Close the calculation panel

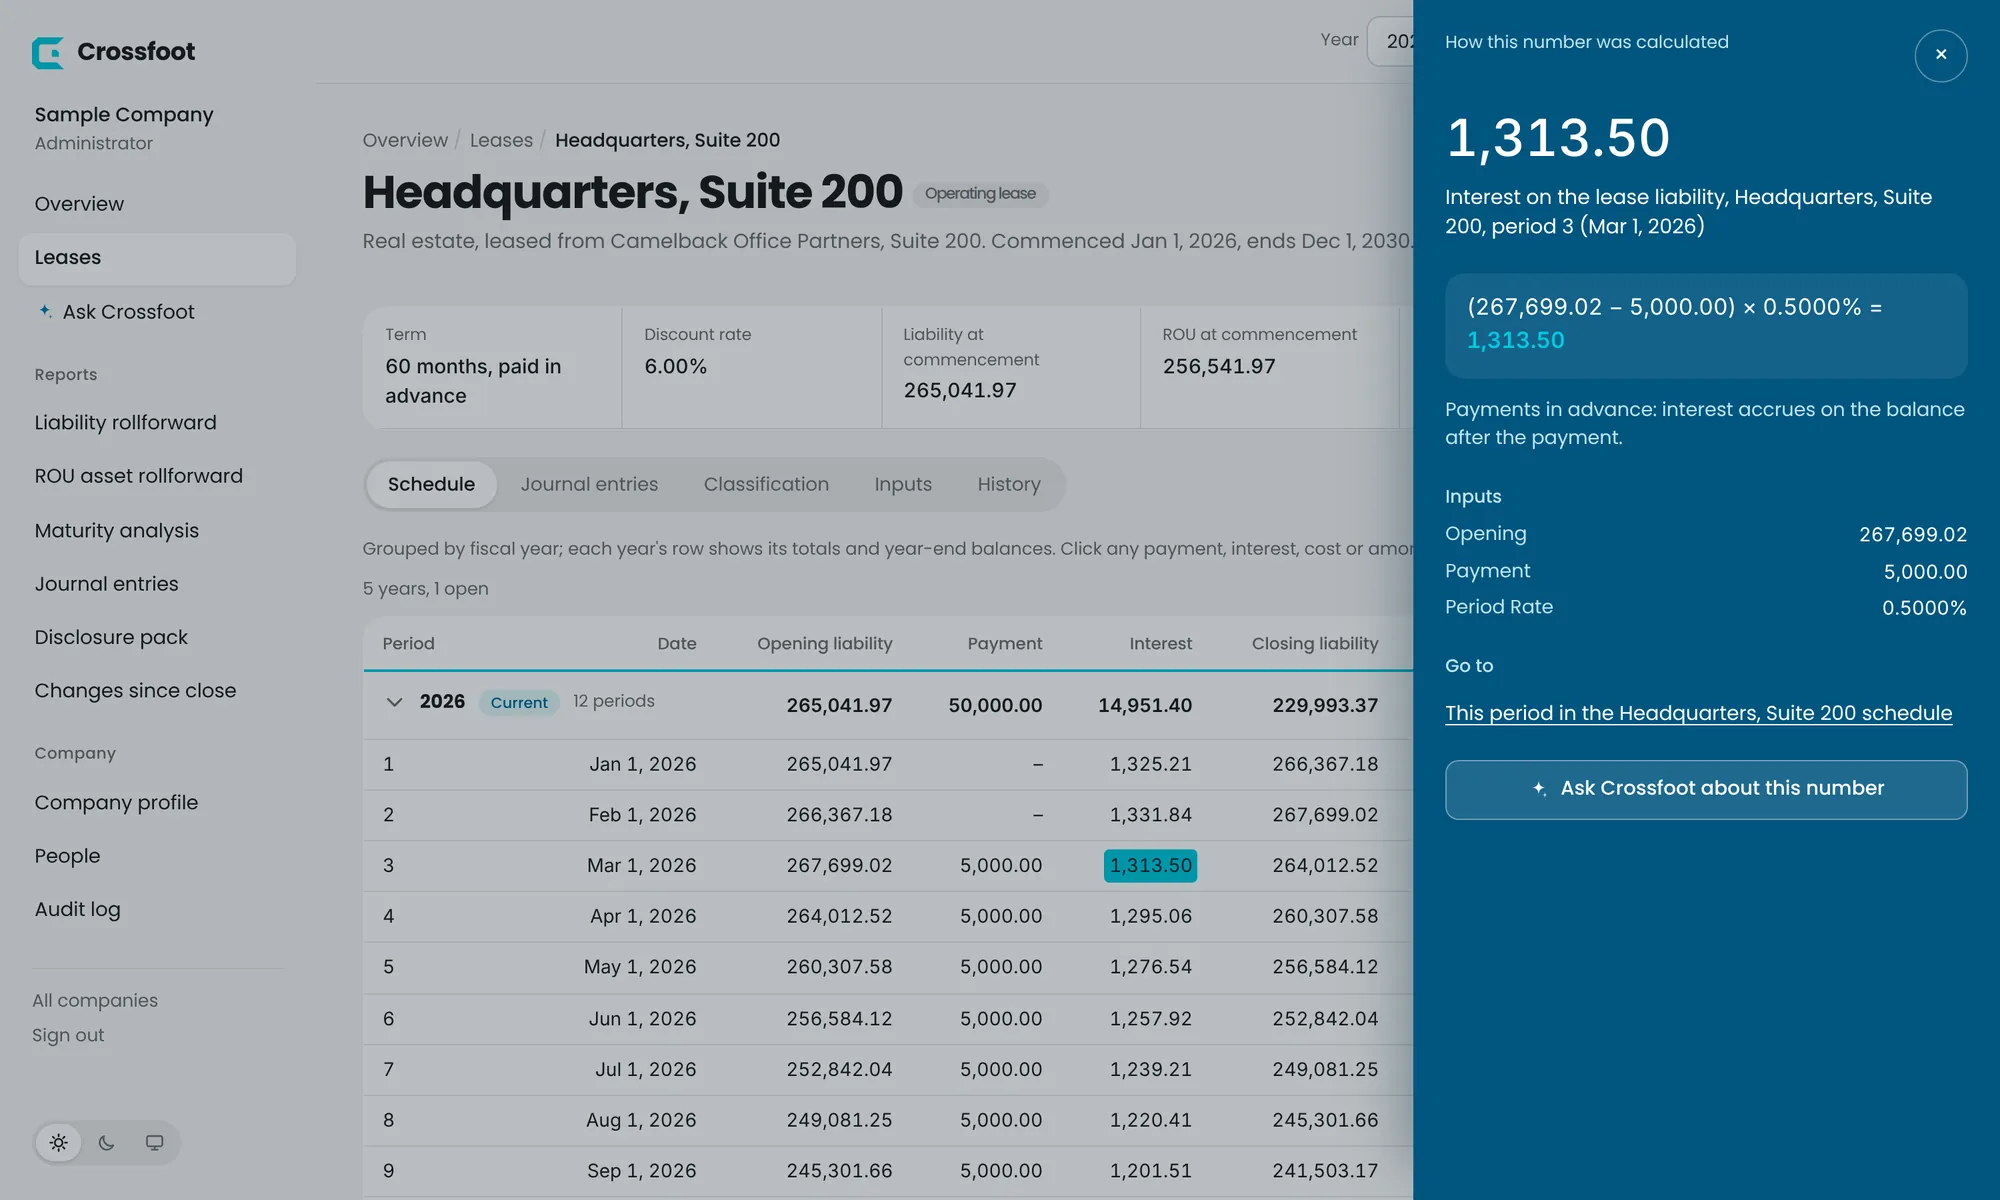pyautogui.click(x=1940, y=55)
